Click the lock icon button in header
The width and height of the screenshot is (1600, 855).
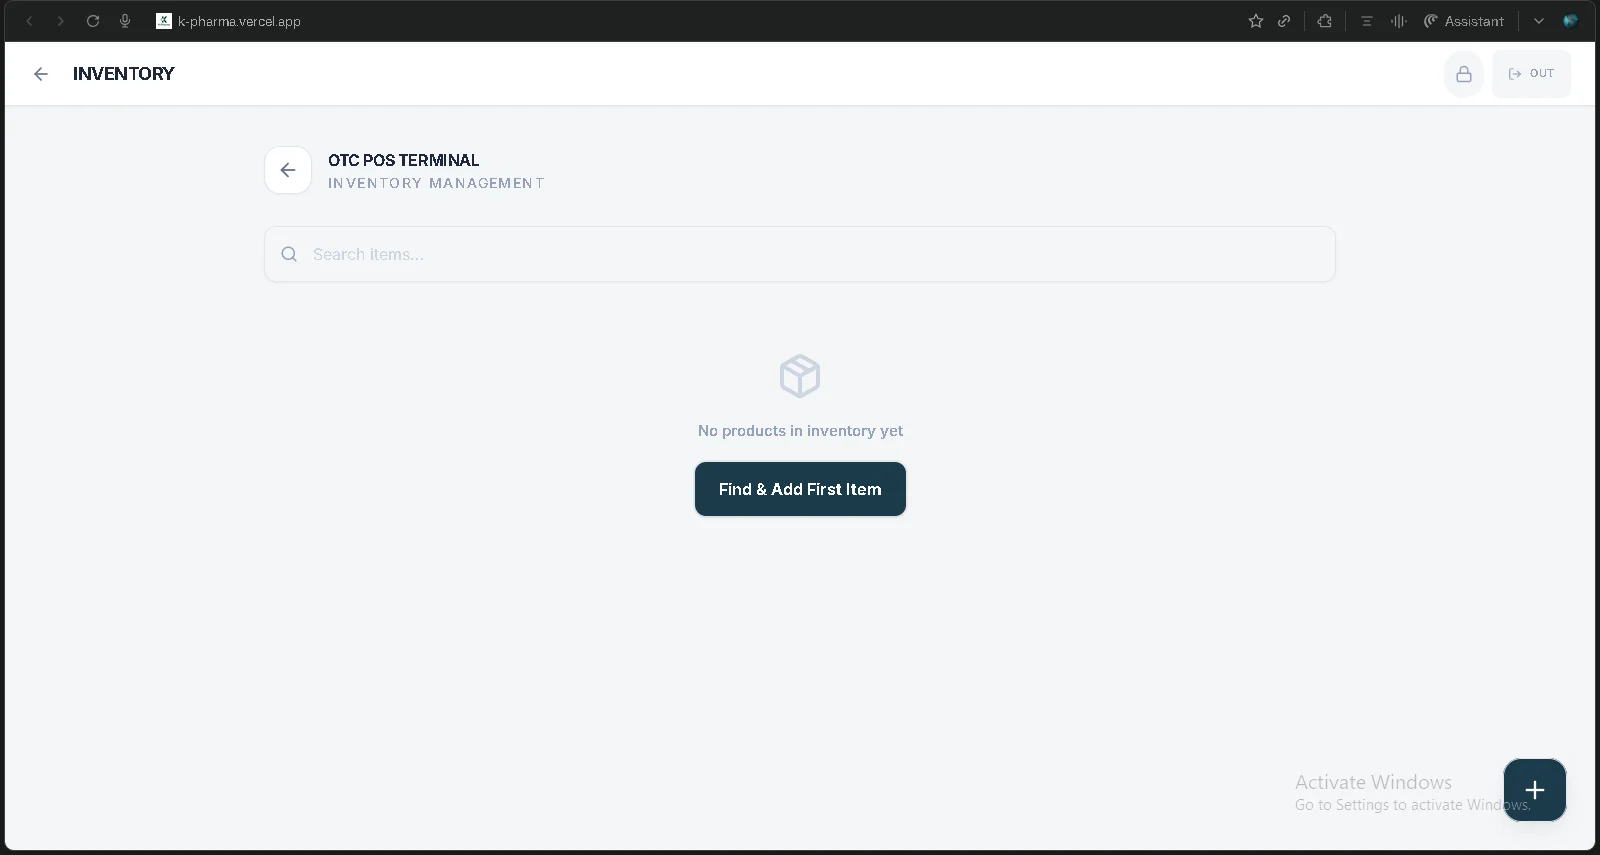[x=1464, y=74]
